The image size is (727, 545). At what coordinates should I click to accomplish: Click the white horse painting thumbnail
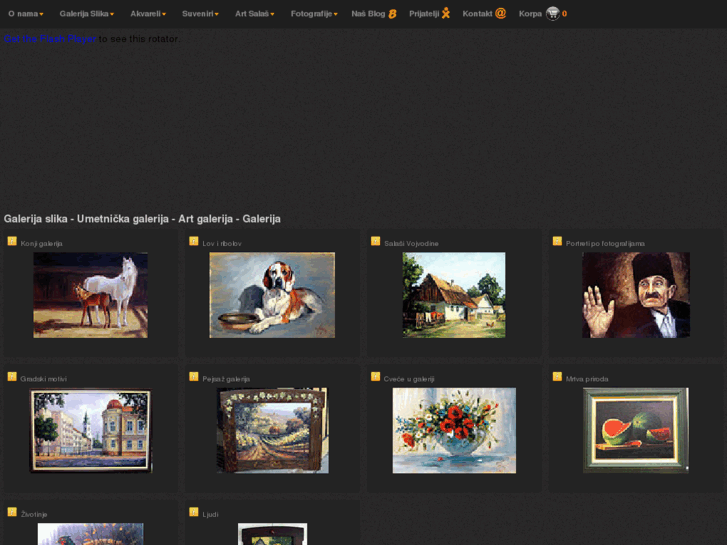(90, 295)
